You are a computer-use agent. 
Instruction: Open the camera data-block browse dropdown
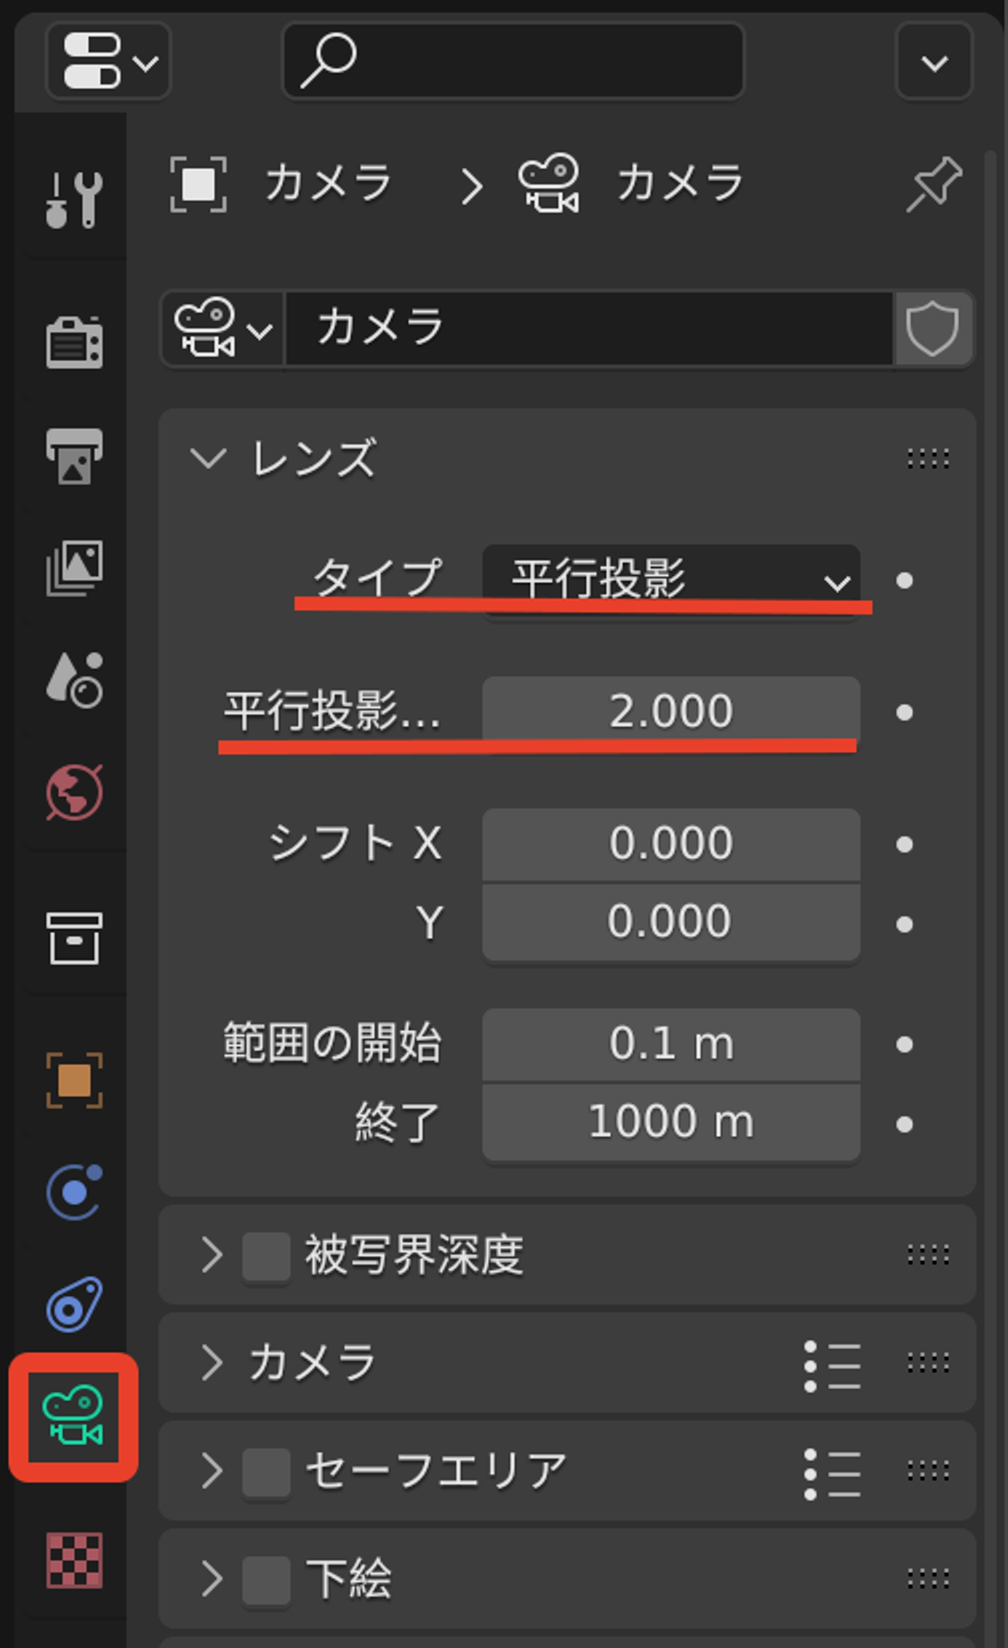point(222,329)
